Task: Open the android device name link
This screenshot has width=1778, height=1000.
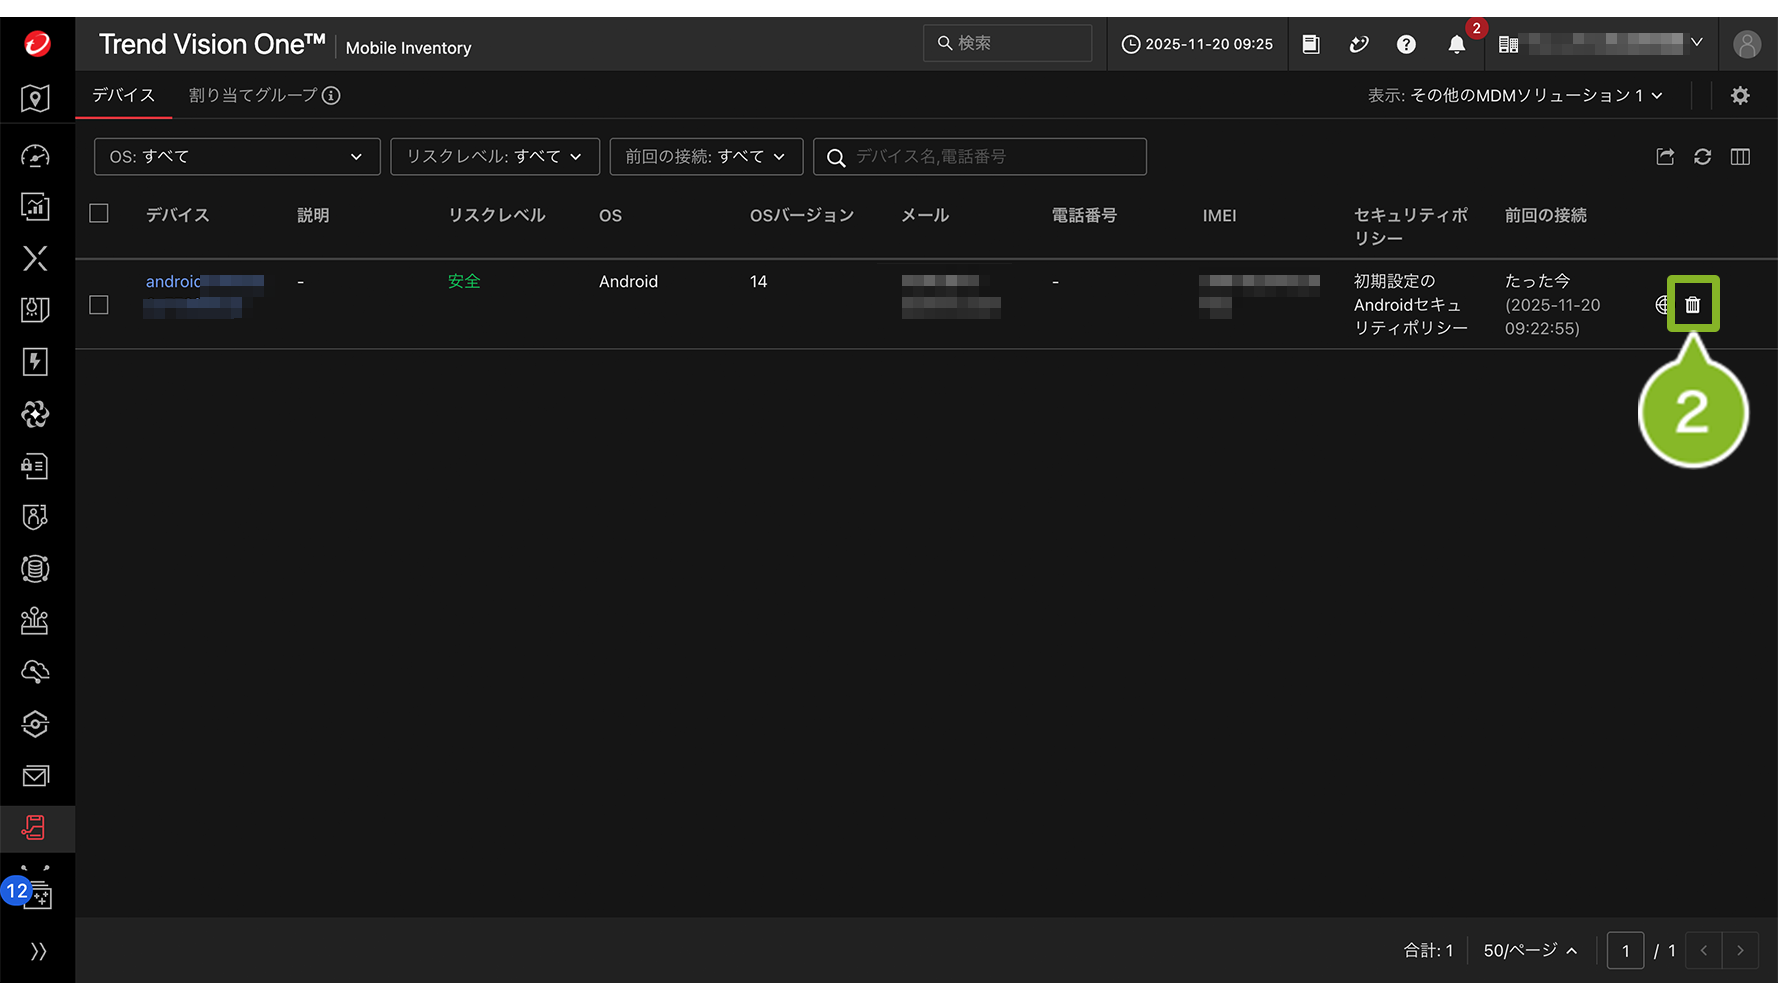Action: pyautogui.click(x=174, y=282)
